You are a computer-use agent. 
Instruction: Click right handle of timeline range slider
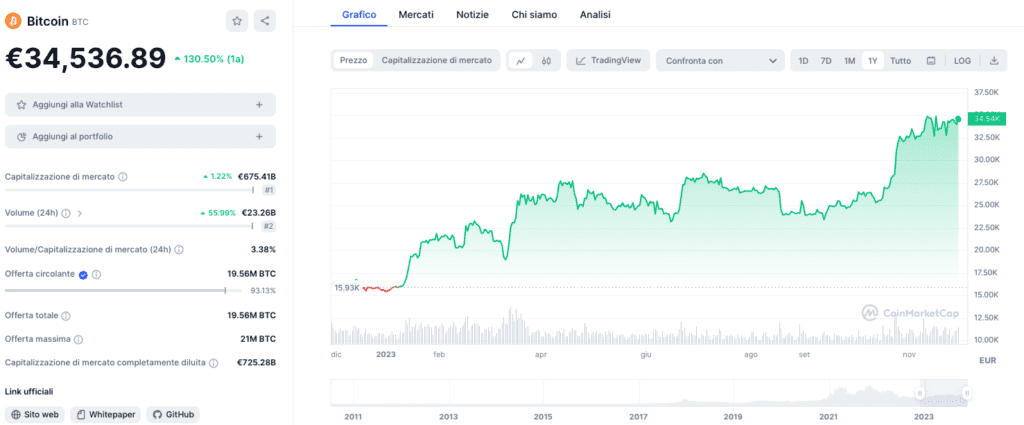point(967,393)
